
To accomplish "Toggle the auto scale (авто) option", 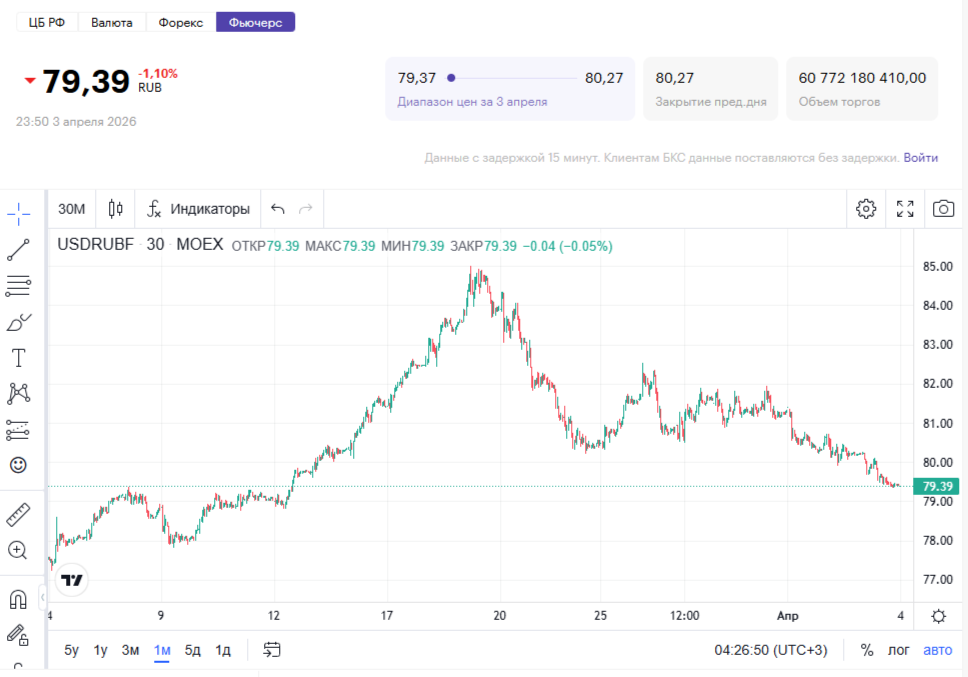I will click(x=937, y=650).
